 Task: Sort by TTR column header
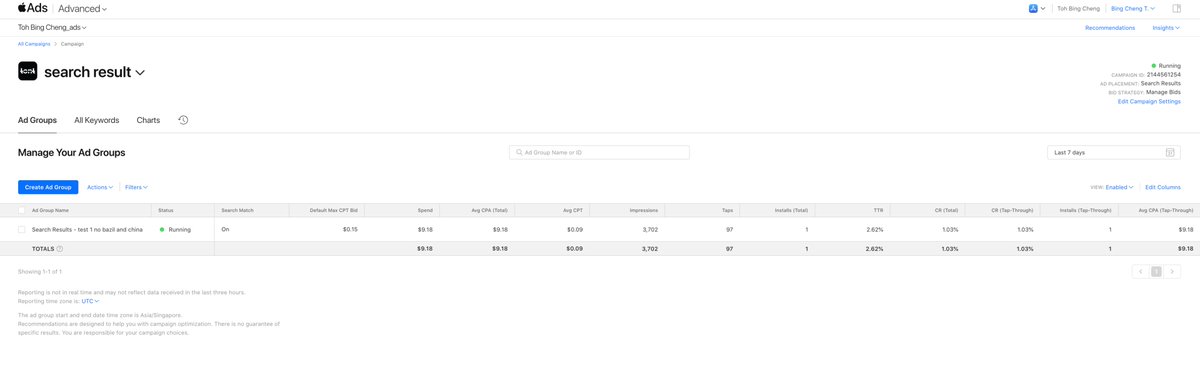point(877,211)
